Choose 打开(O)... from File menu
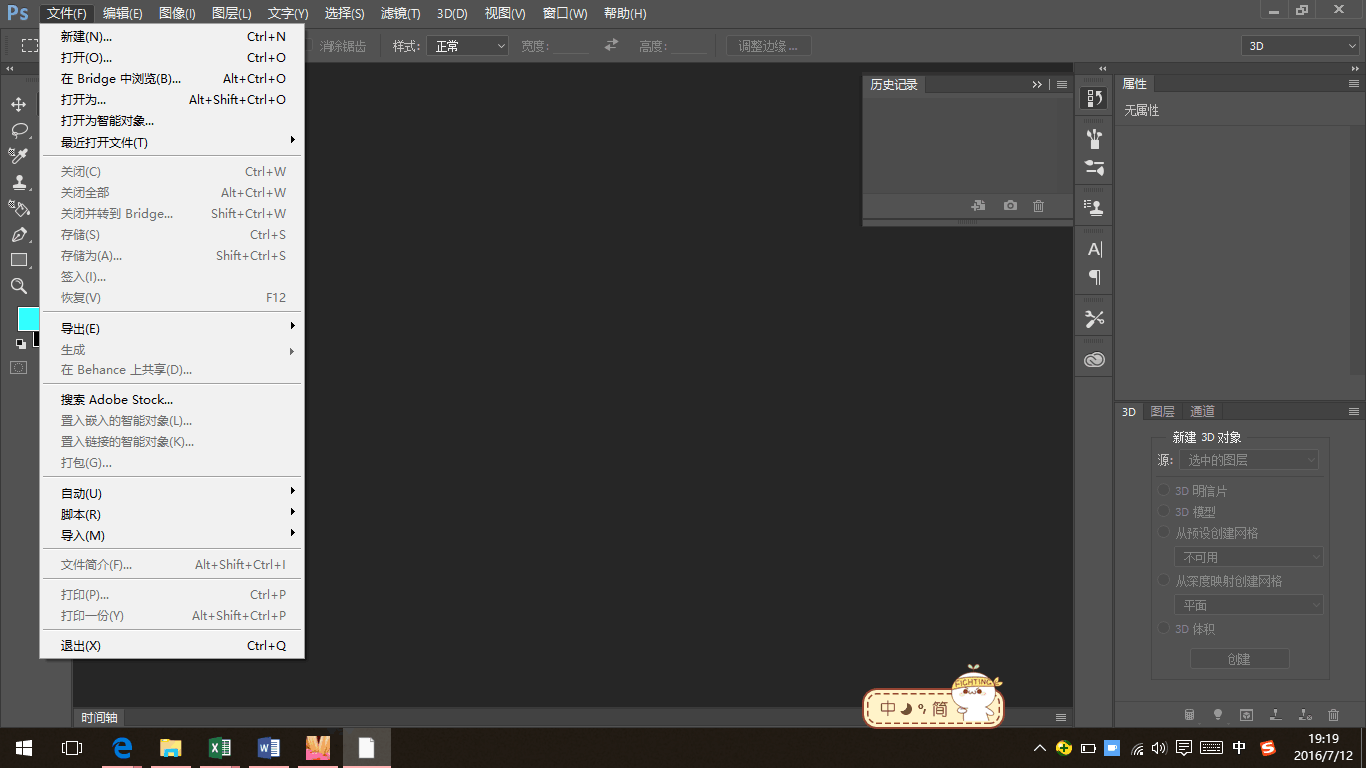 172,57
